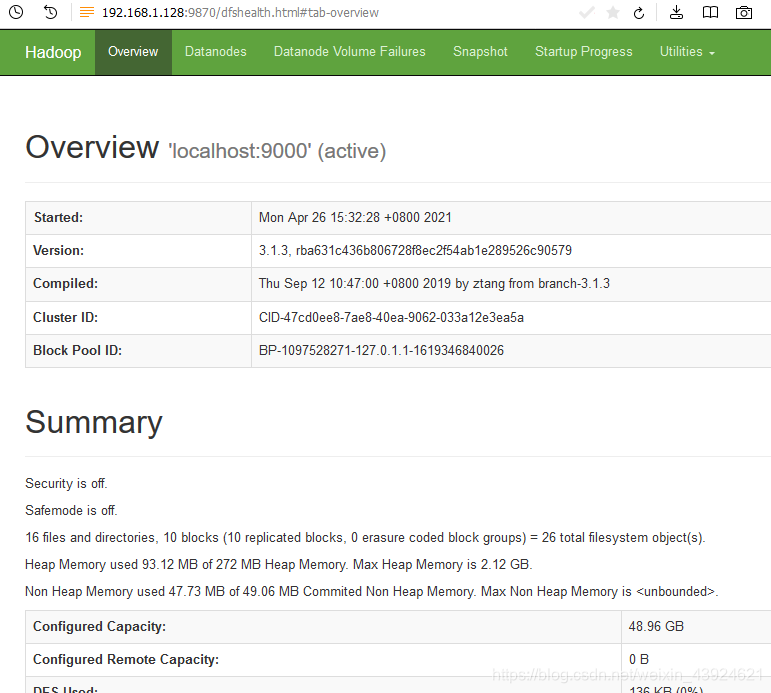The image size is (771, 693).
Task: Click the 'localhost:9000' (active) subtitle
Action: [277, 151]
